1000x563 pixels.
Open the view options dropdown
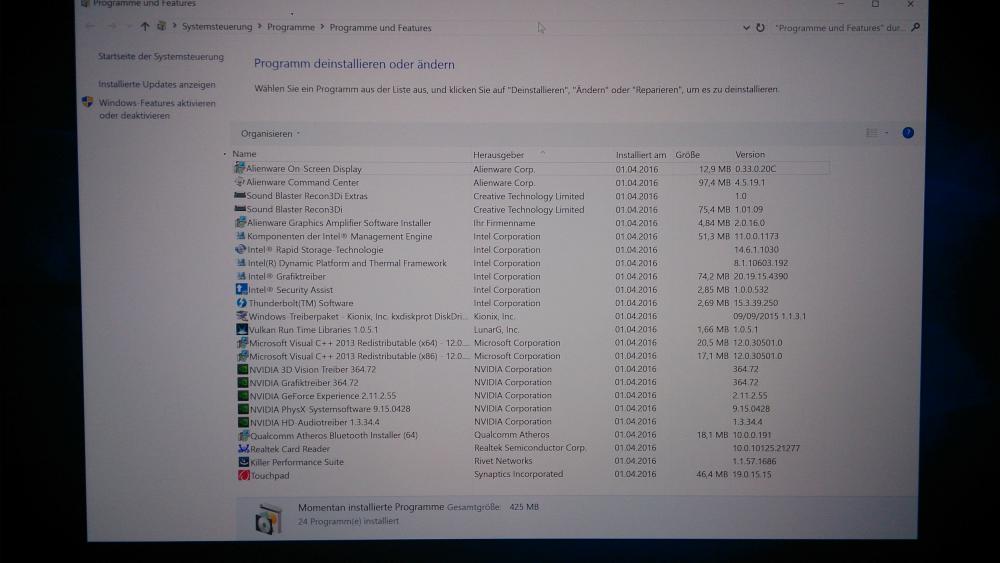[x=886, y=133]
